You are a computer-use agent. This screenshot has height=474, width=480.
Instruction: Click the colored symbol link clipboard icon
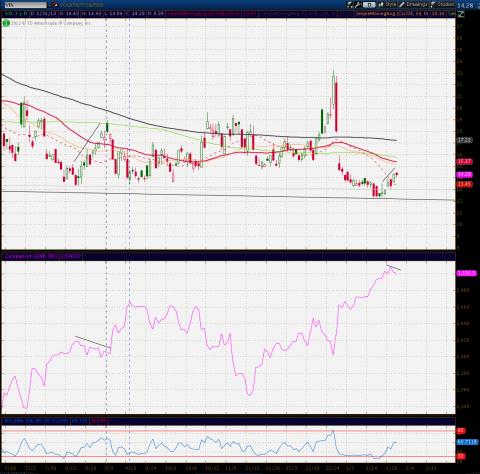pos(55,5)
